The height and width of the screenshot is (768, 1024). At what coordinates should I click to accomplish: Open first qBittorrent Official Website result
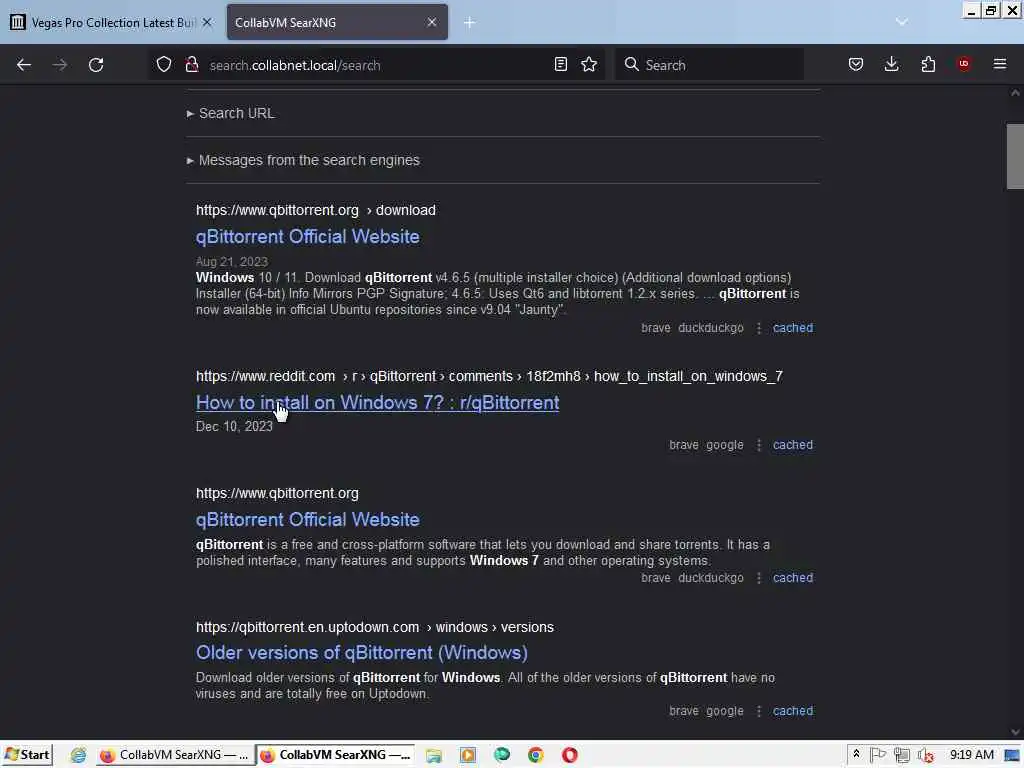pyautogui.click(x=308, y=236)
